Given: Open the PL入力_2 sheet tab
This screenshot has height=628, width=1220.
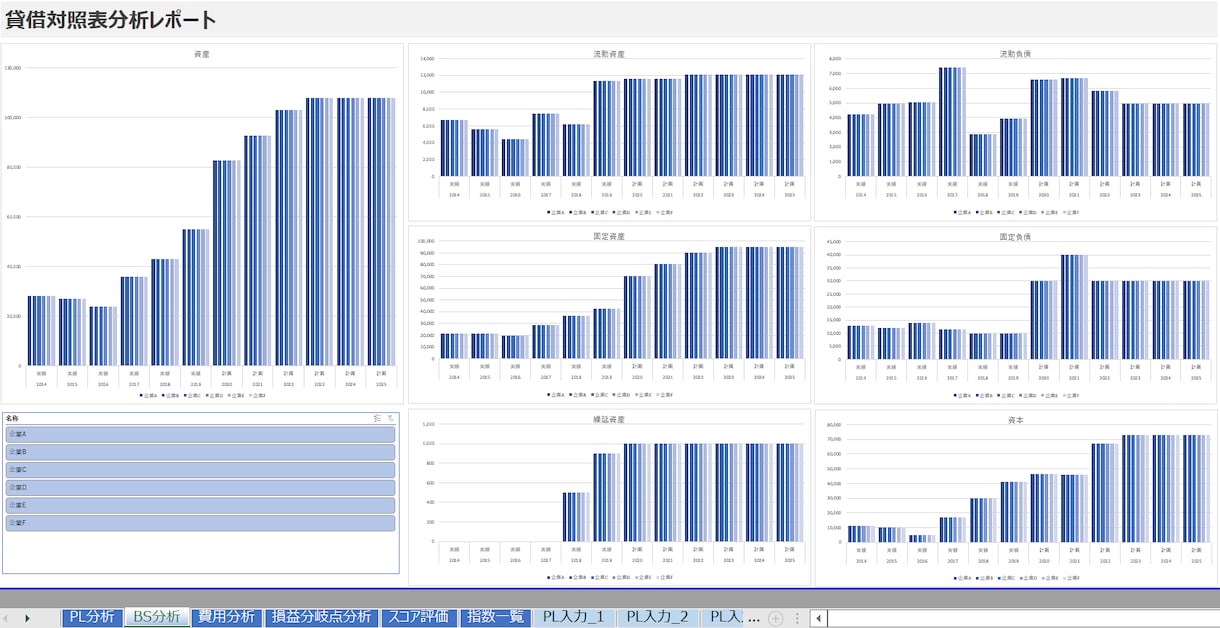Looking at the screenshot, I should [657, 617].
